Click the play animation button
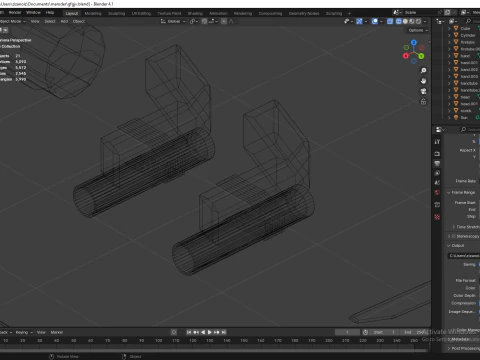 pos(210,332)
